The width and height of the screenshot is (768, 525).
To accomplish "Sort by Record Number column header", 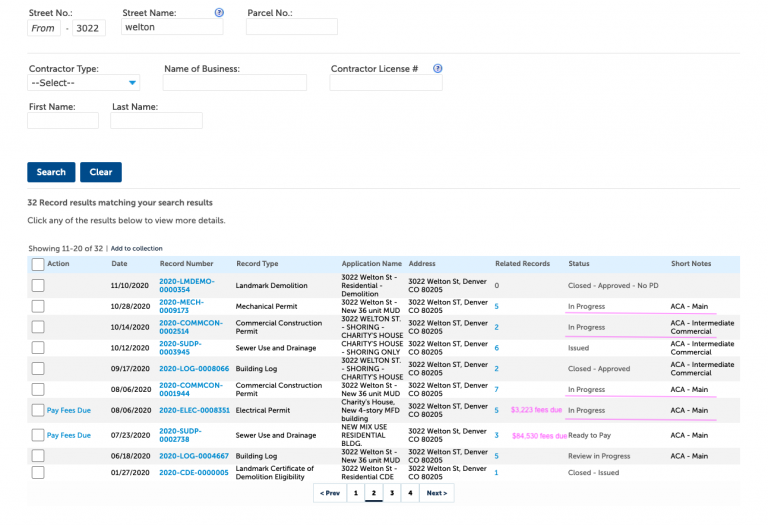I will coord(186,263).
